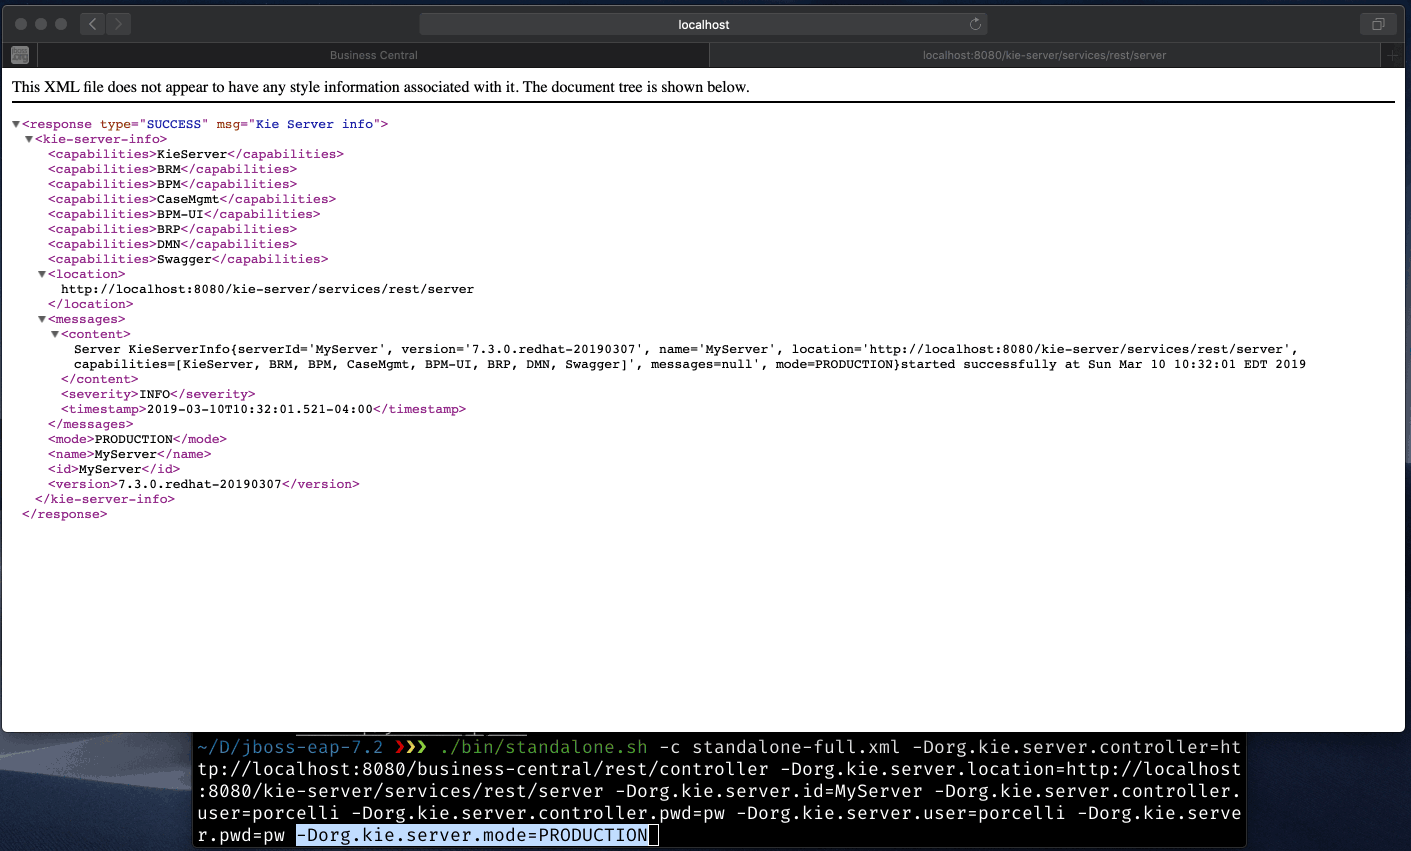Collapse the response root element
1411x851 pixels.
16,124
